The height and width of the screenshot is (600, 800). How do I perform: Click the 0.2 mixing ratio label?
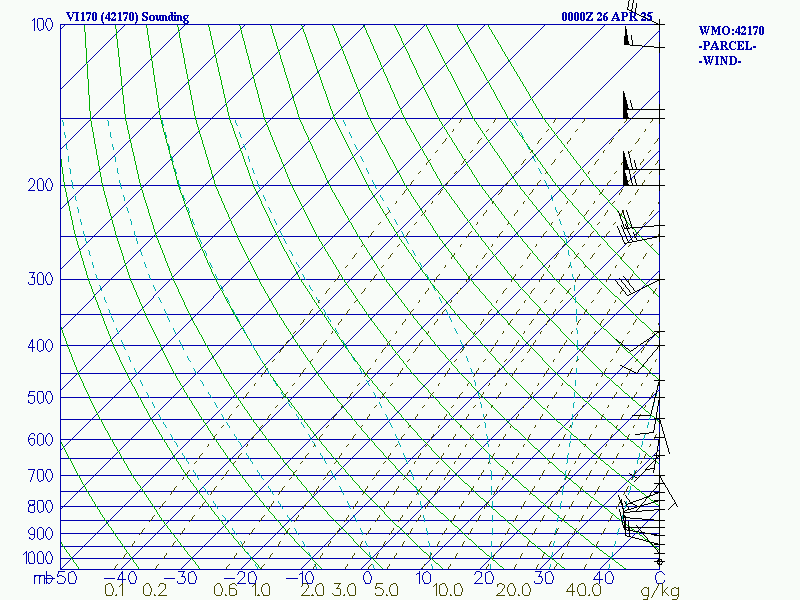155,590
